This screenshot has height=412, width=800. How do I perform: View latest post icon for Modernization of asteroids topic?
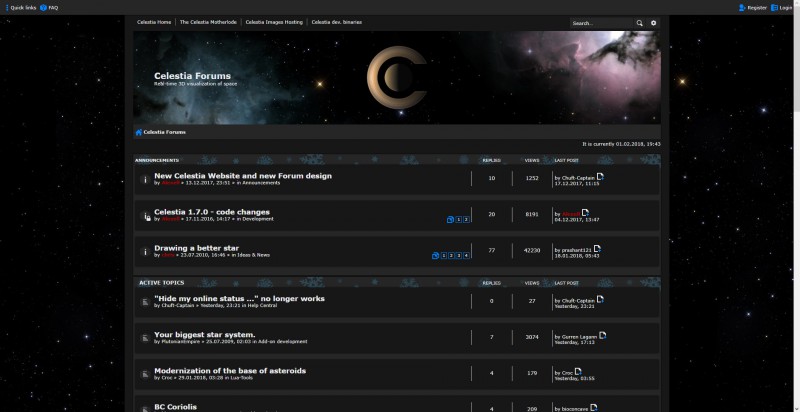click(x=578, y=372)
